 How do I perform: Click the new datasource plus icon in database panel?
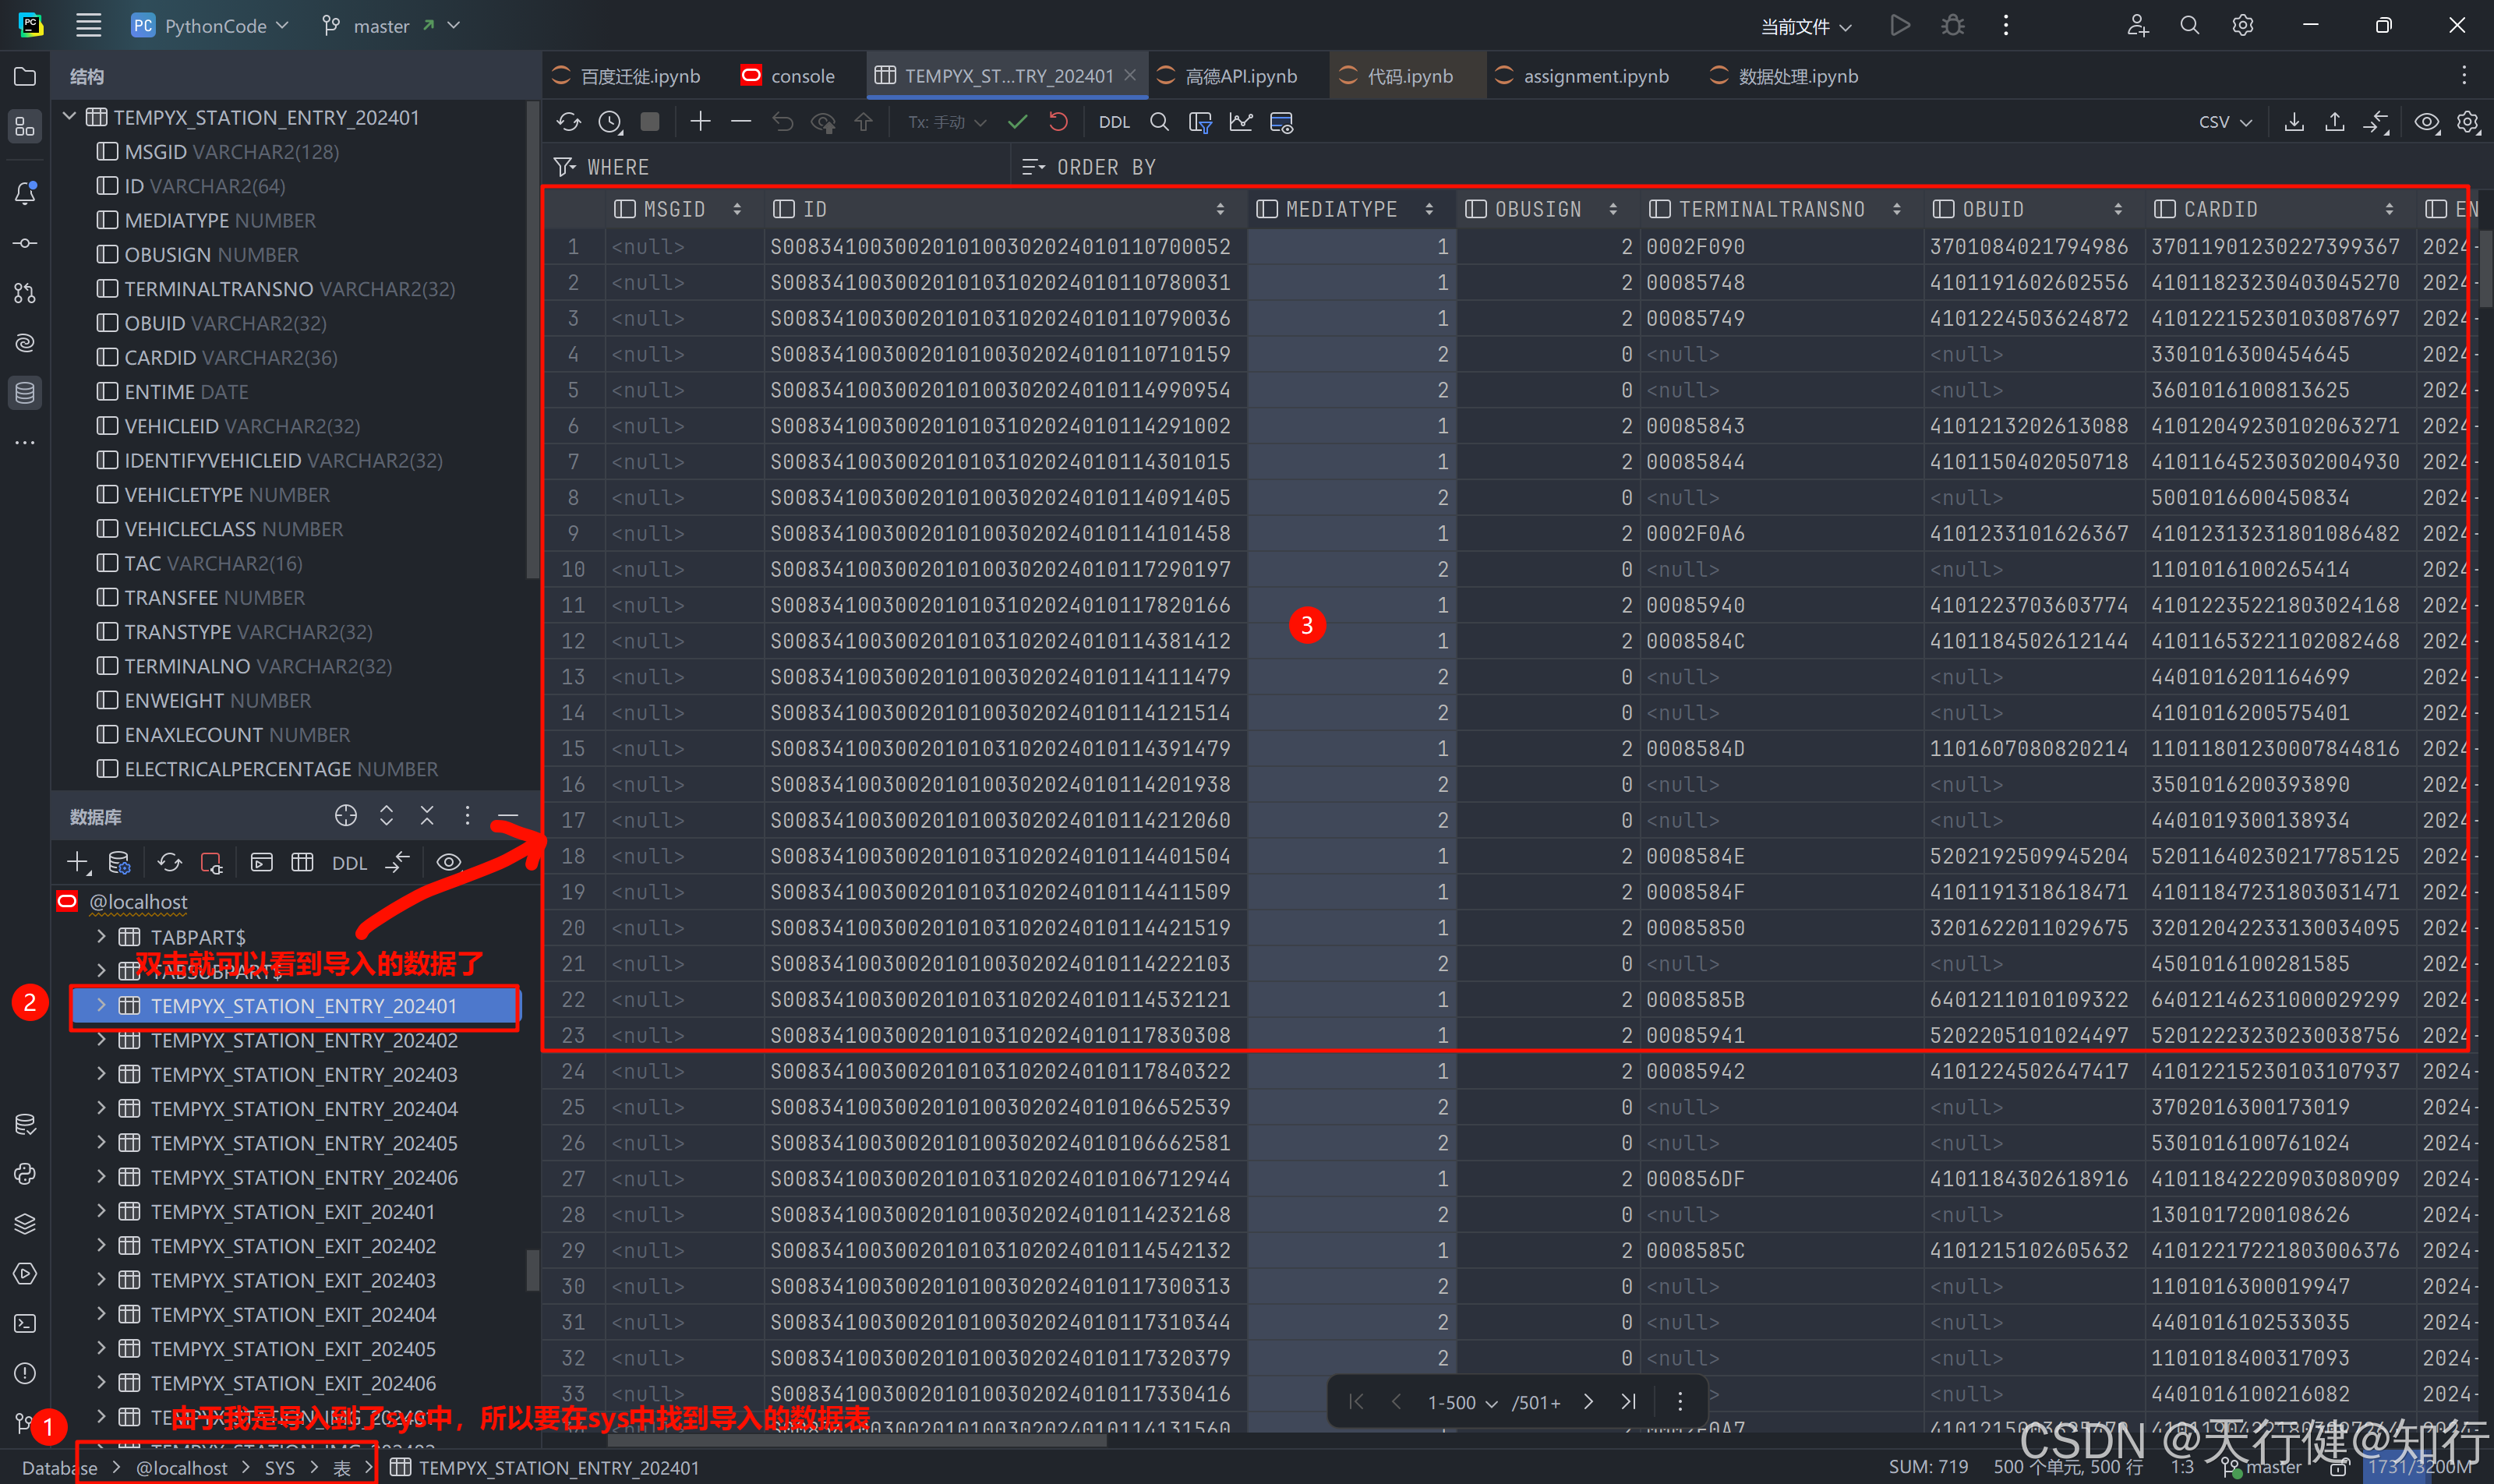pyautogui.click(x=78, y=862)
